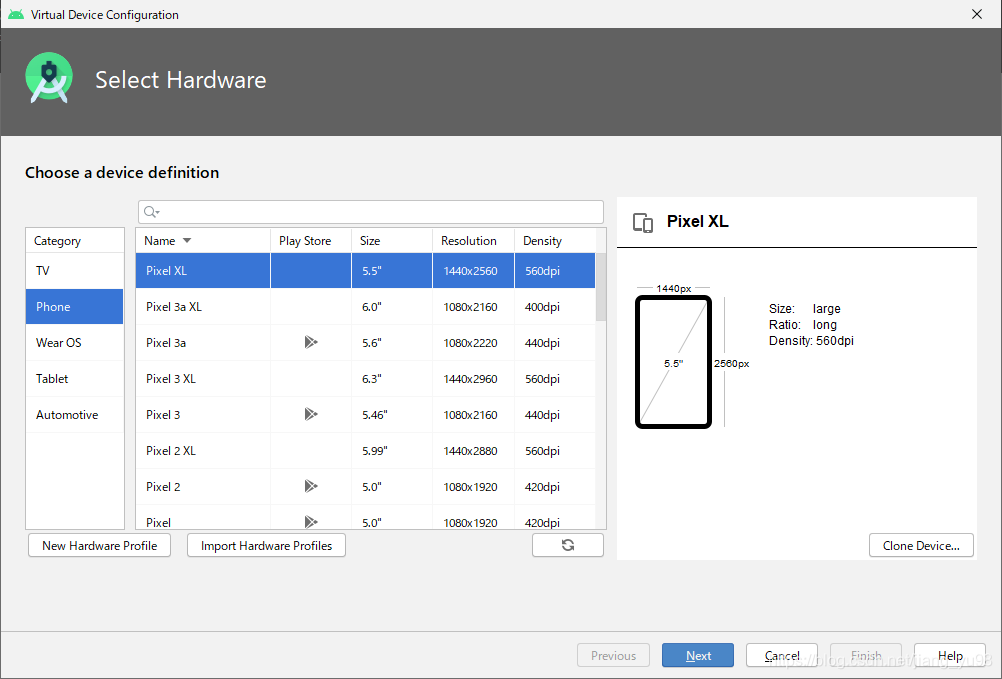
Task: Select the Pixel XL device row
Action: point(366,271)
